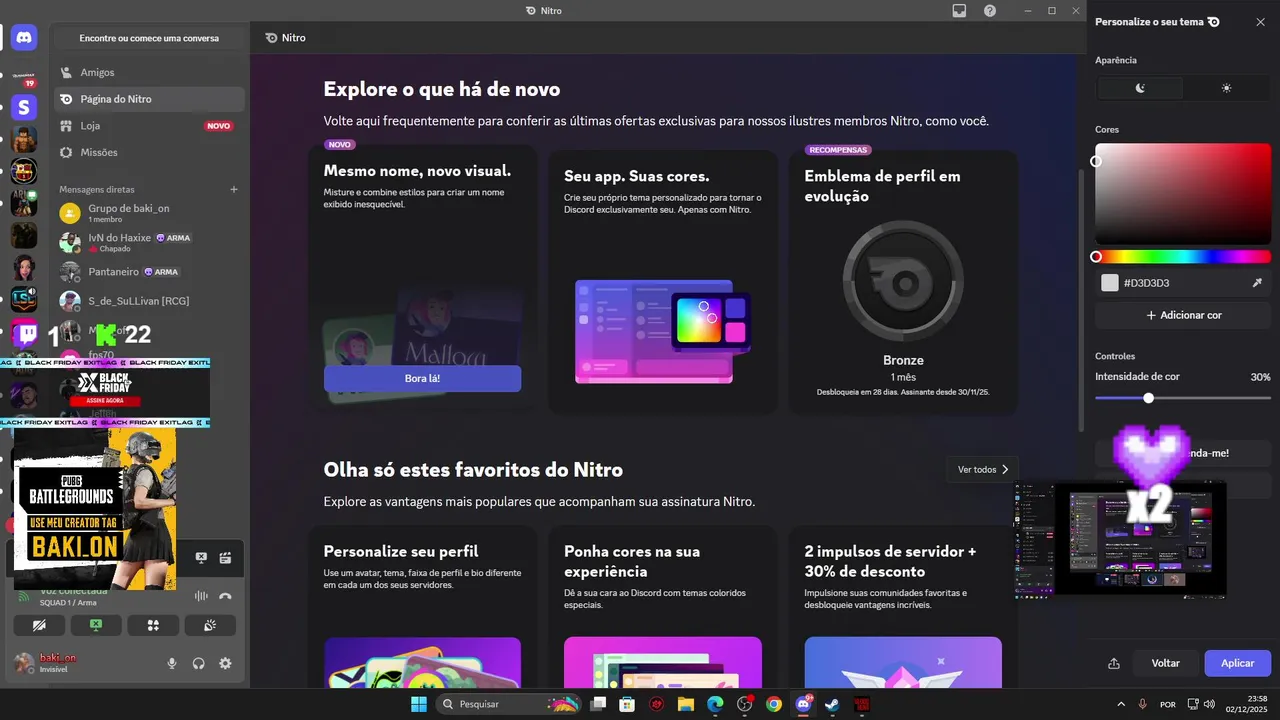1280x720 pixels.
Task: Add a new direct message plus icon
Action: pyautogui.click(x=234, y=189)
